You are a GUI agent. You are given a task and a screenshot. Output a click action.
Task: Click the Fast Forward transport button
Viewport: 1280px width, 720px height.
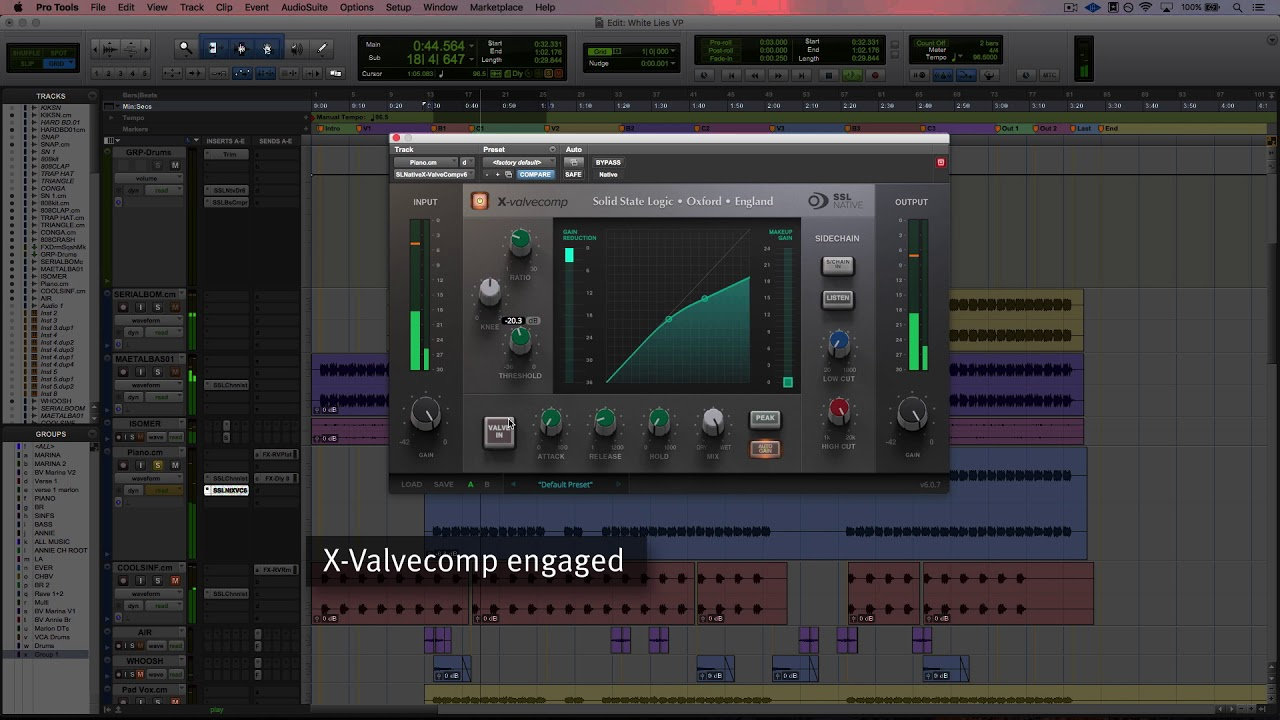778,75
